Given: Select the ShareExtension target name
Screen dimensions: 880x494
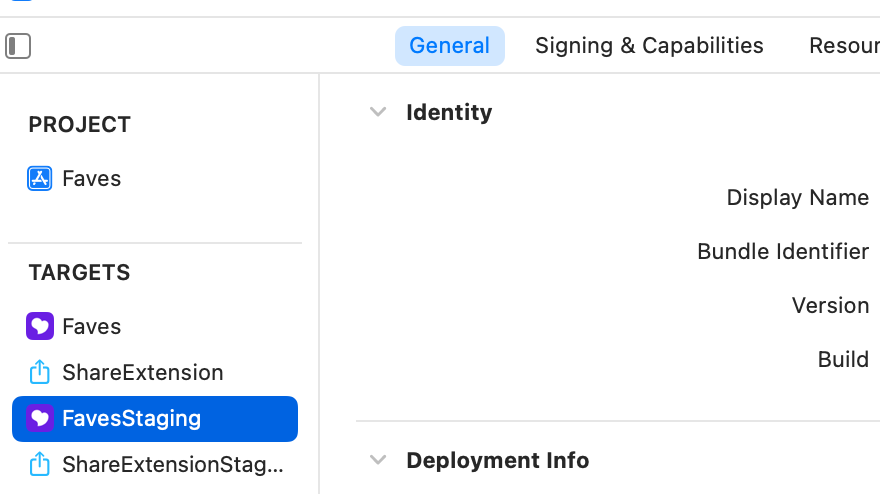Looking at the screenshot, I should coord(142,373).
